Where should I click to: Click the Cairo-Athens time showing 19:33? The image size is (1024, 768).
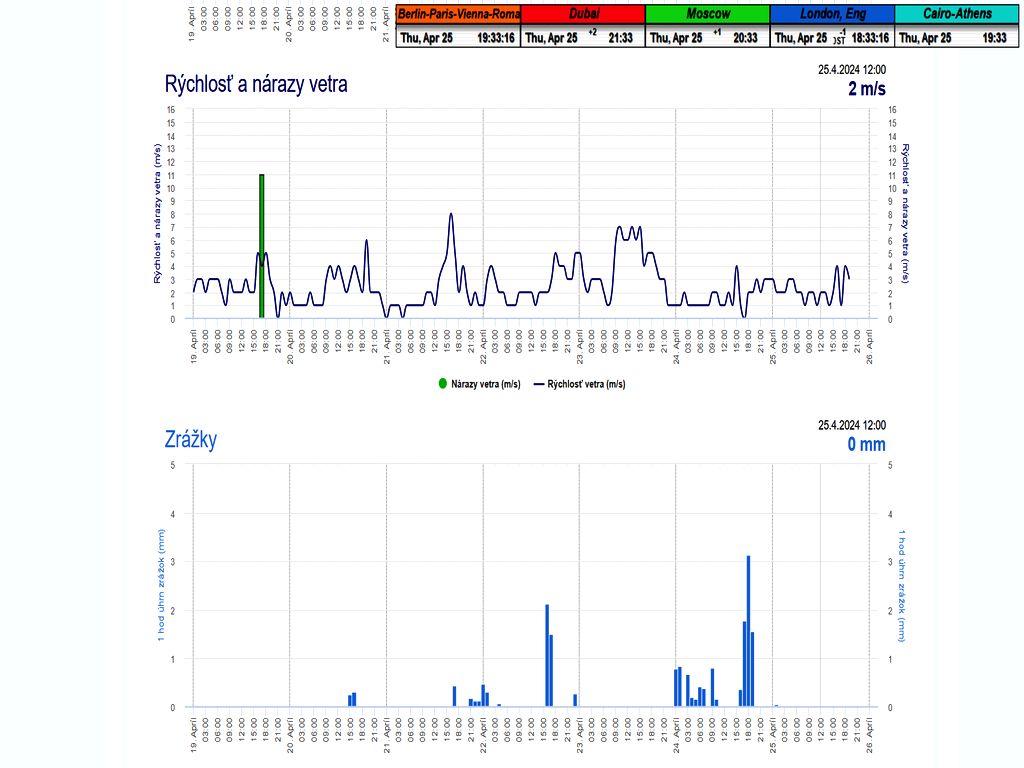(x=994, y=38)
